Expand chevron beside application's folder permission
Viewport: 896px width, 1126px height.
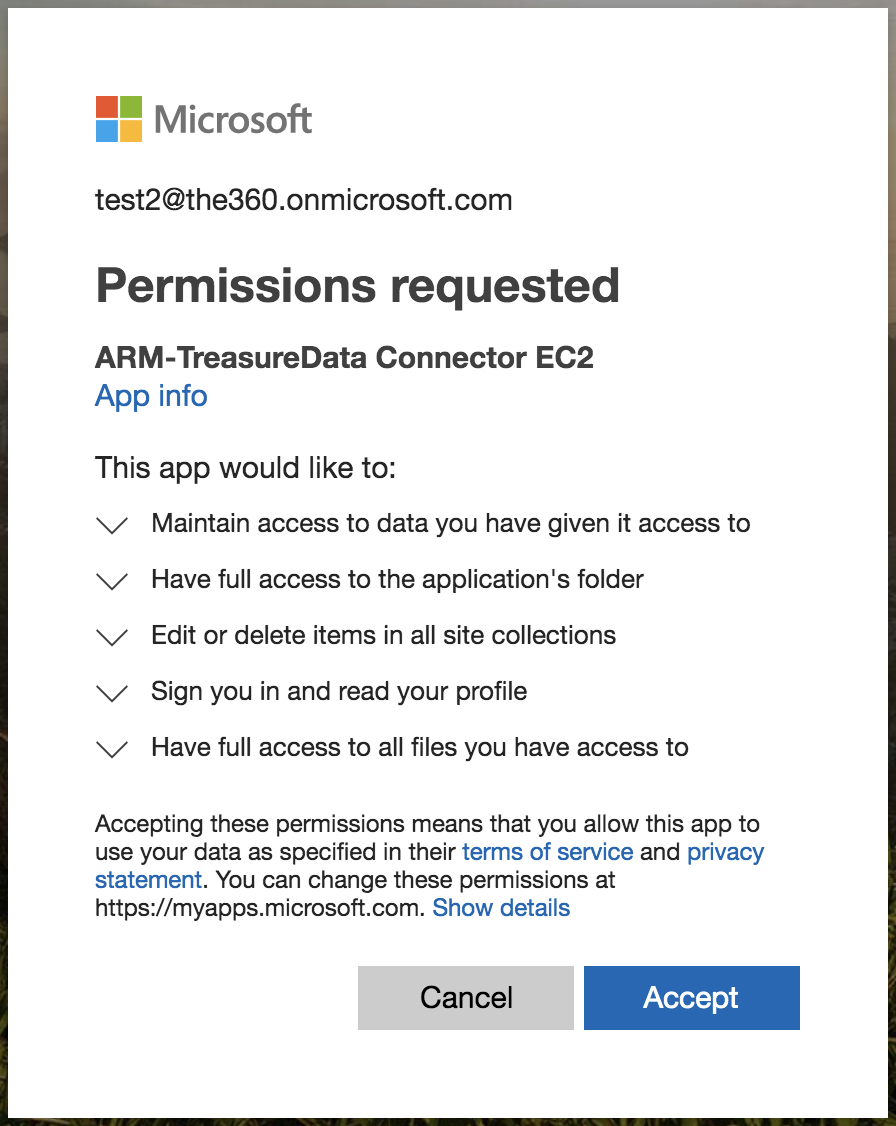click(x=112, y=581)
